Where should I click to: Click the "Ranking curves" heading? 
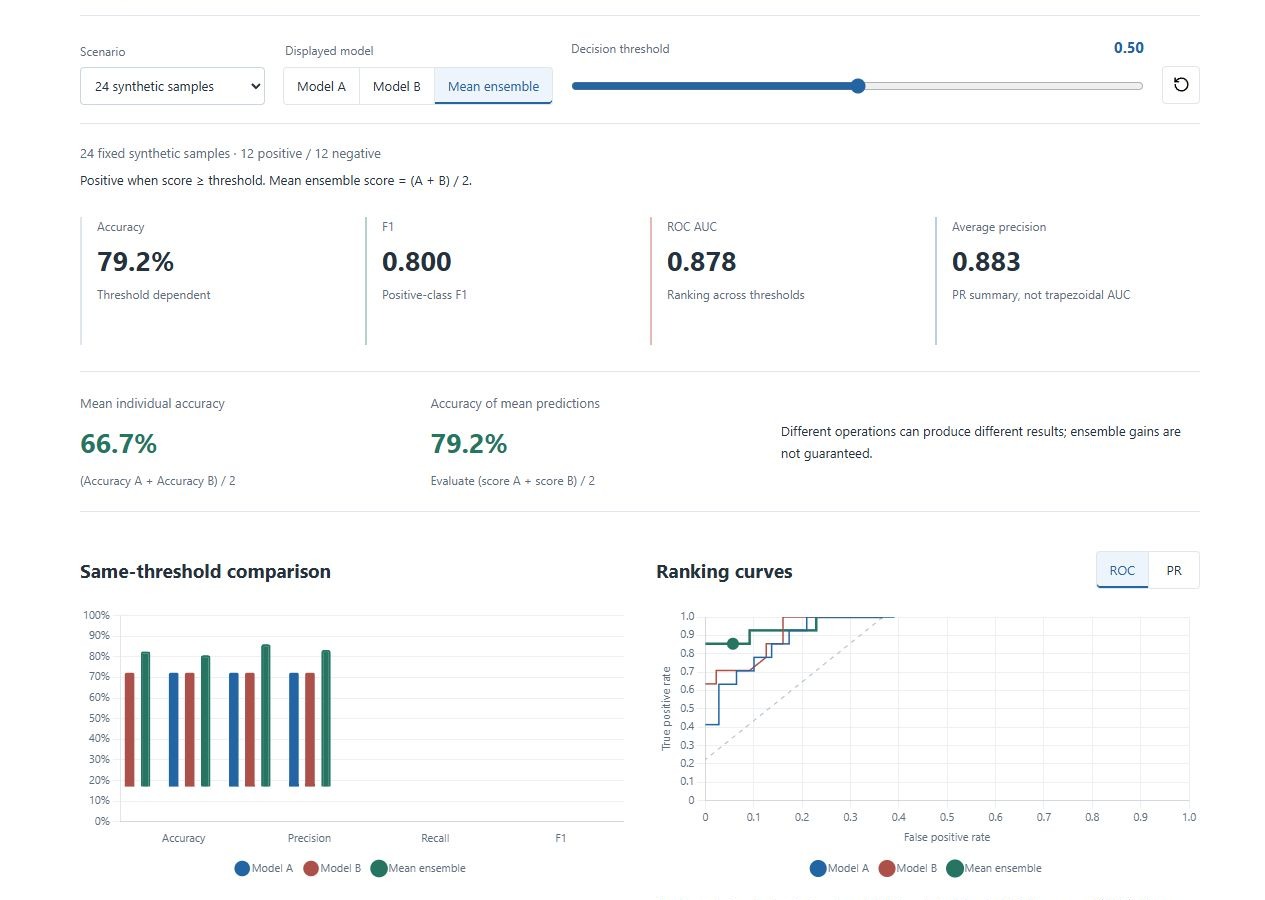point(724,572)
